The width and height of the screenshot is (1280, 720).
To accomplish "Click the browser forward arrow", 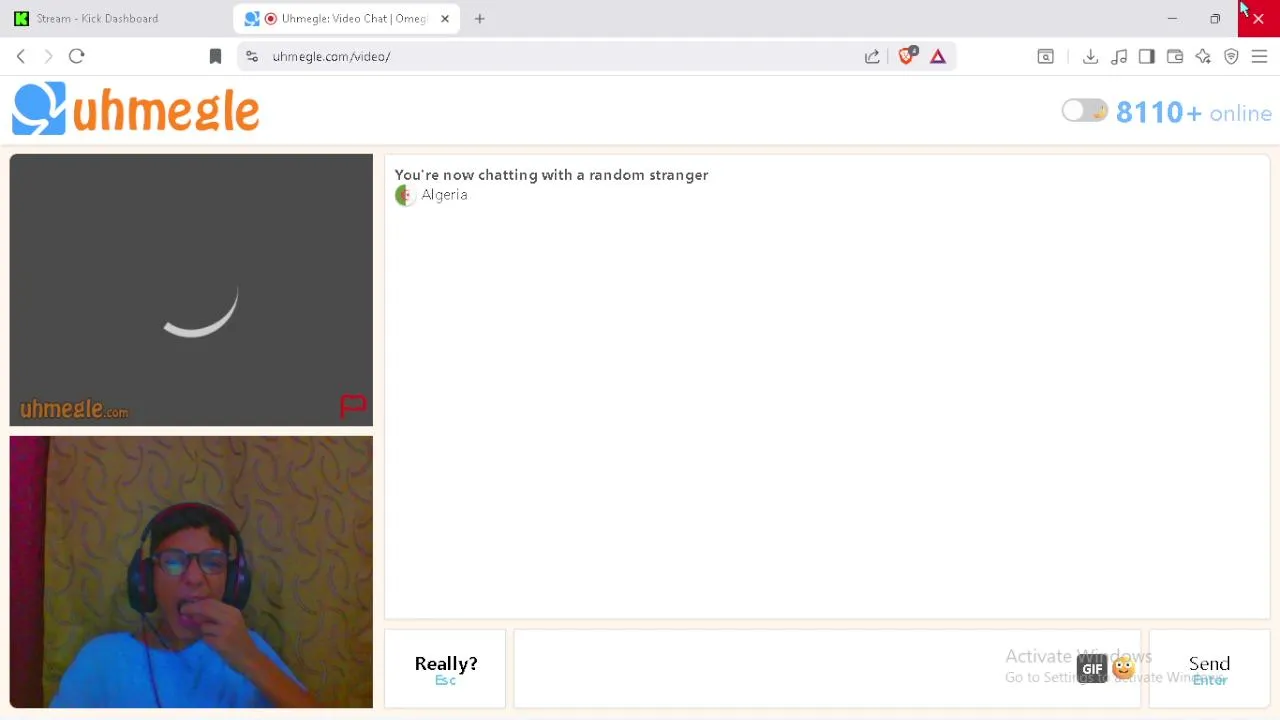I will pyautogui.click(x=48, y=56).
